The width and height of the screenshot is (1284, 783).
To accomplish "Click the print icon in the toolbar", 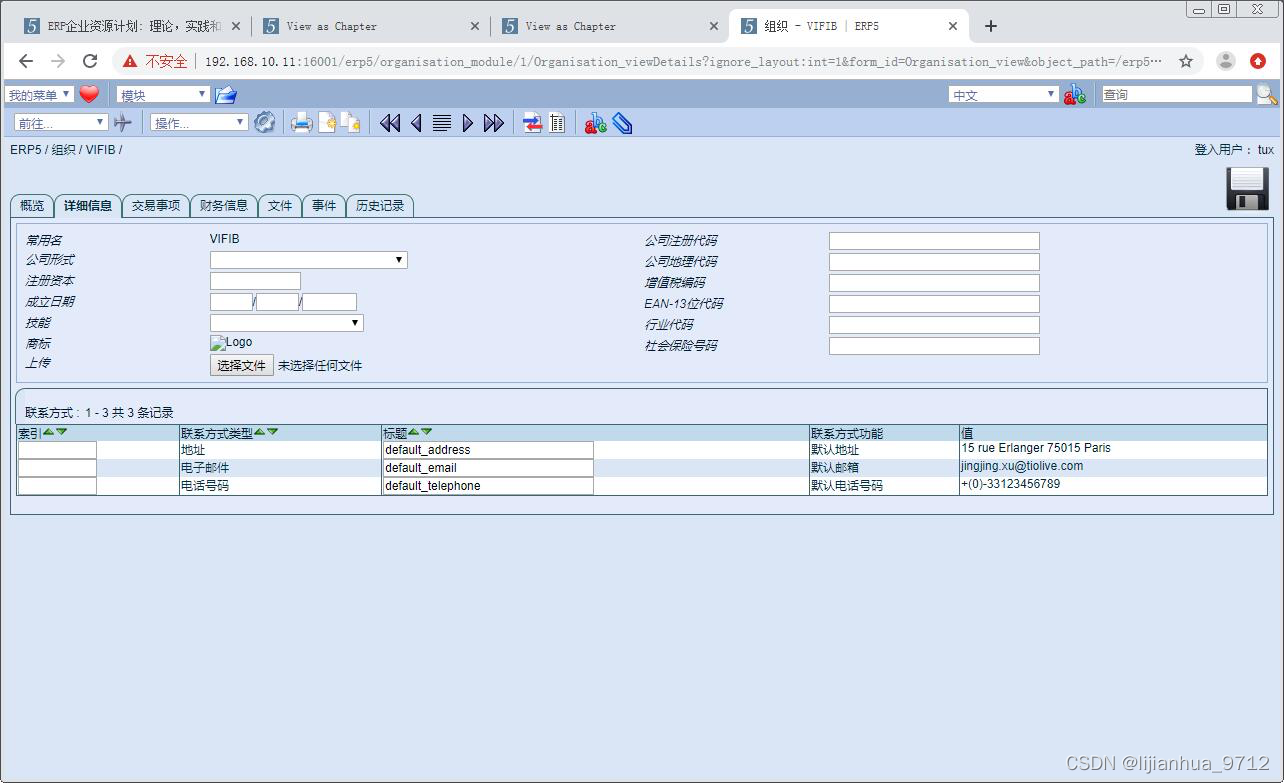I will click(301, 122).
